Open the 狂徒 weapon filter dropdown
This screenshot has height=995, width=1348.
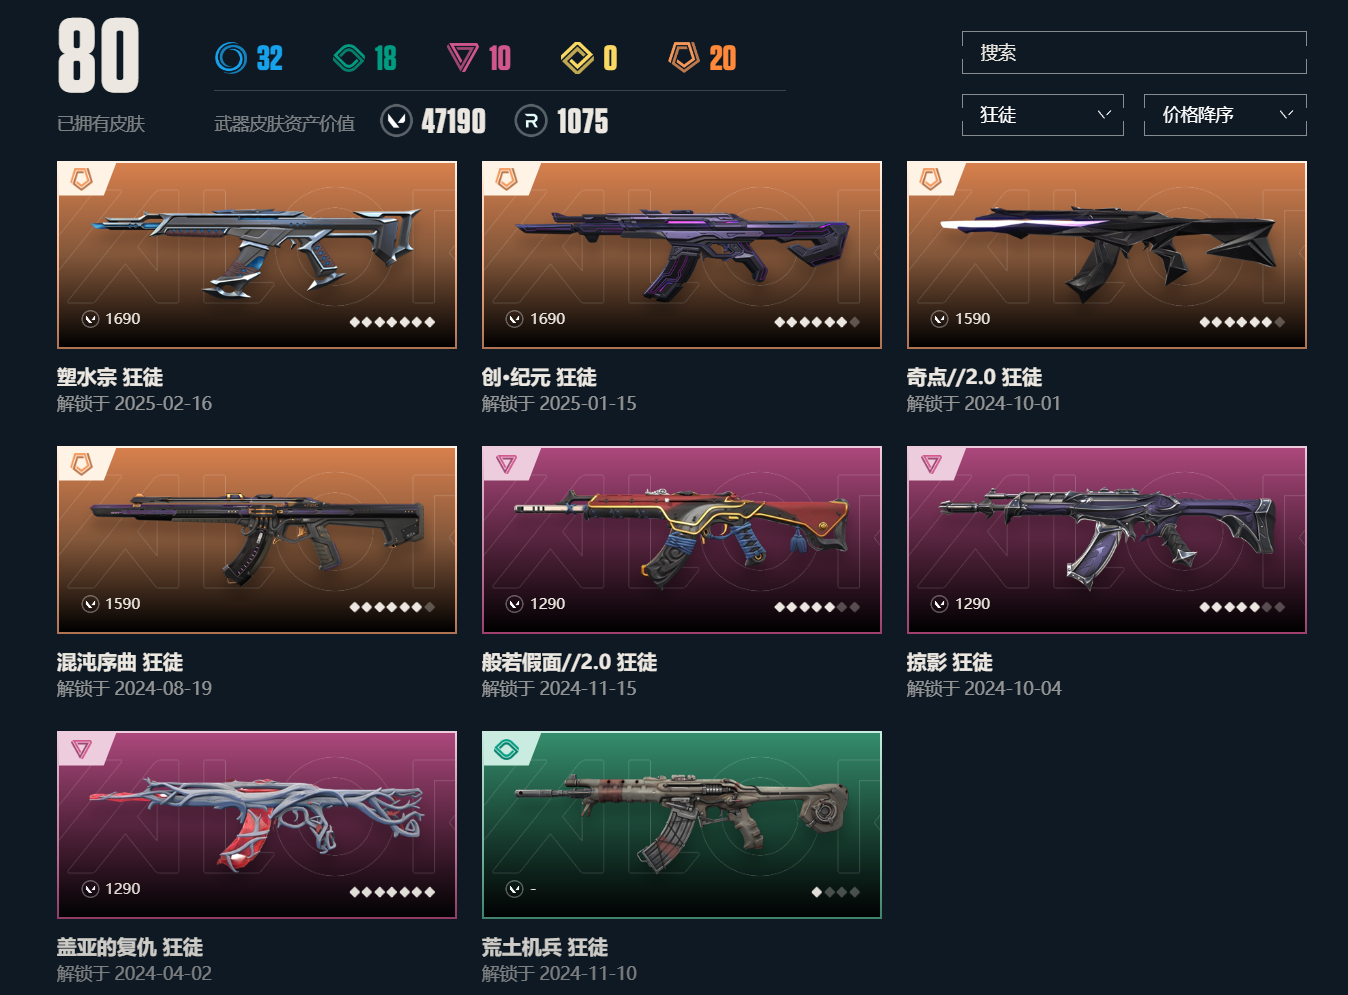1043,115
